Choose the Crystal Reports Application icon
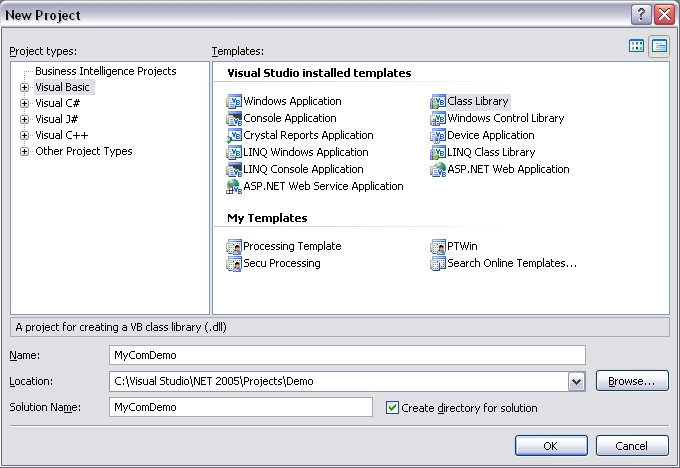This screenshot has width=680, height=468. [x=234, y=135]
